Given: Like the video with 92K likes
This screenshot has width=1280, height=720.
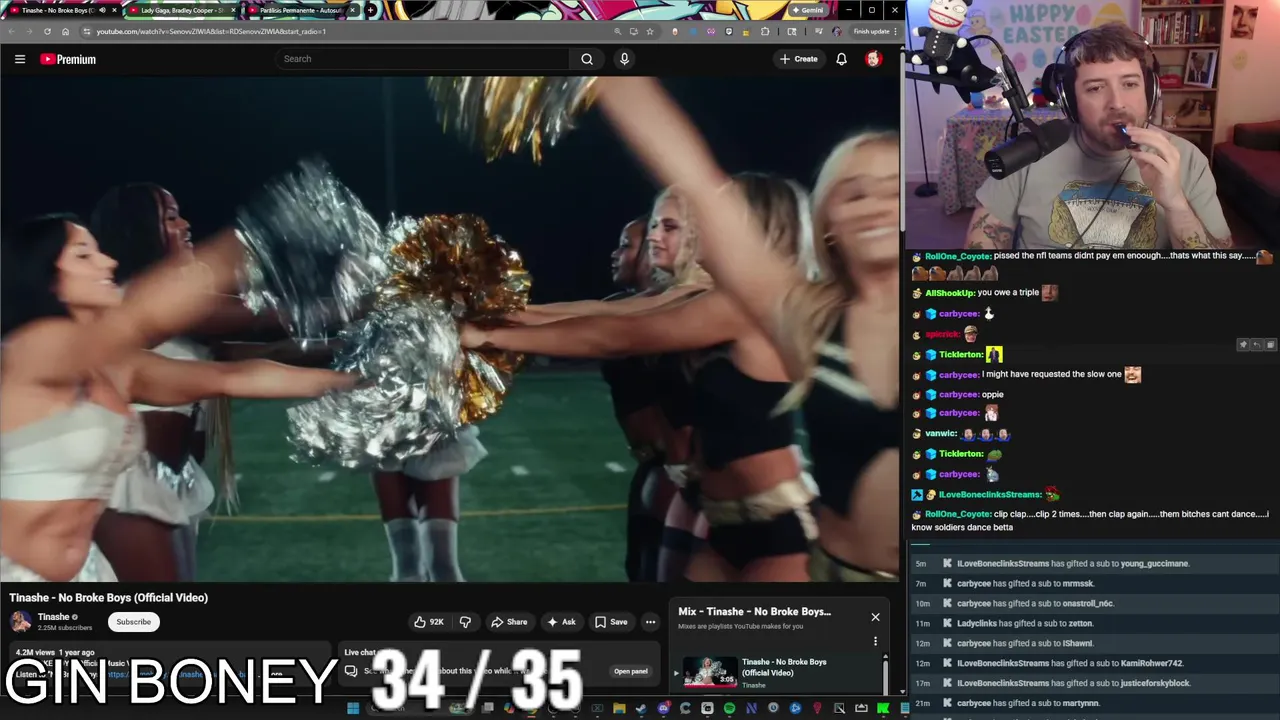Looking at the screenshot, I should 429,622.
